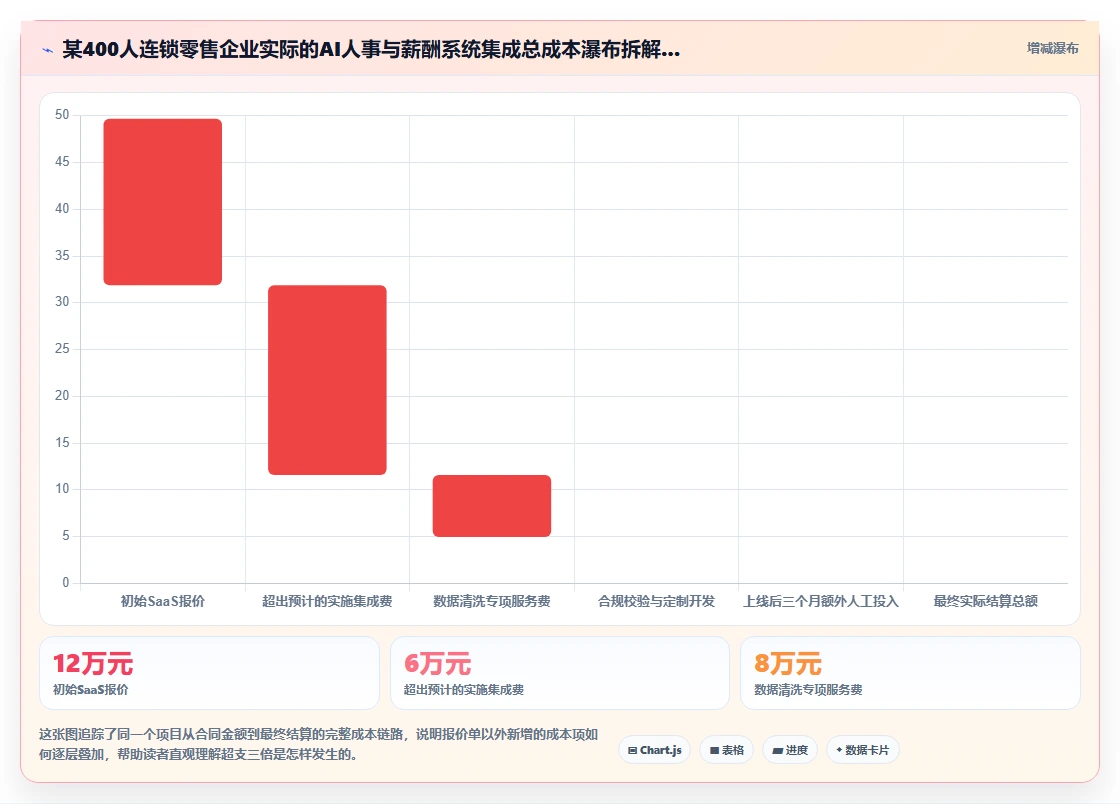Click the red bar for 初始SaaS报价

163,202
